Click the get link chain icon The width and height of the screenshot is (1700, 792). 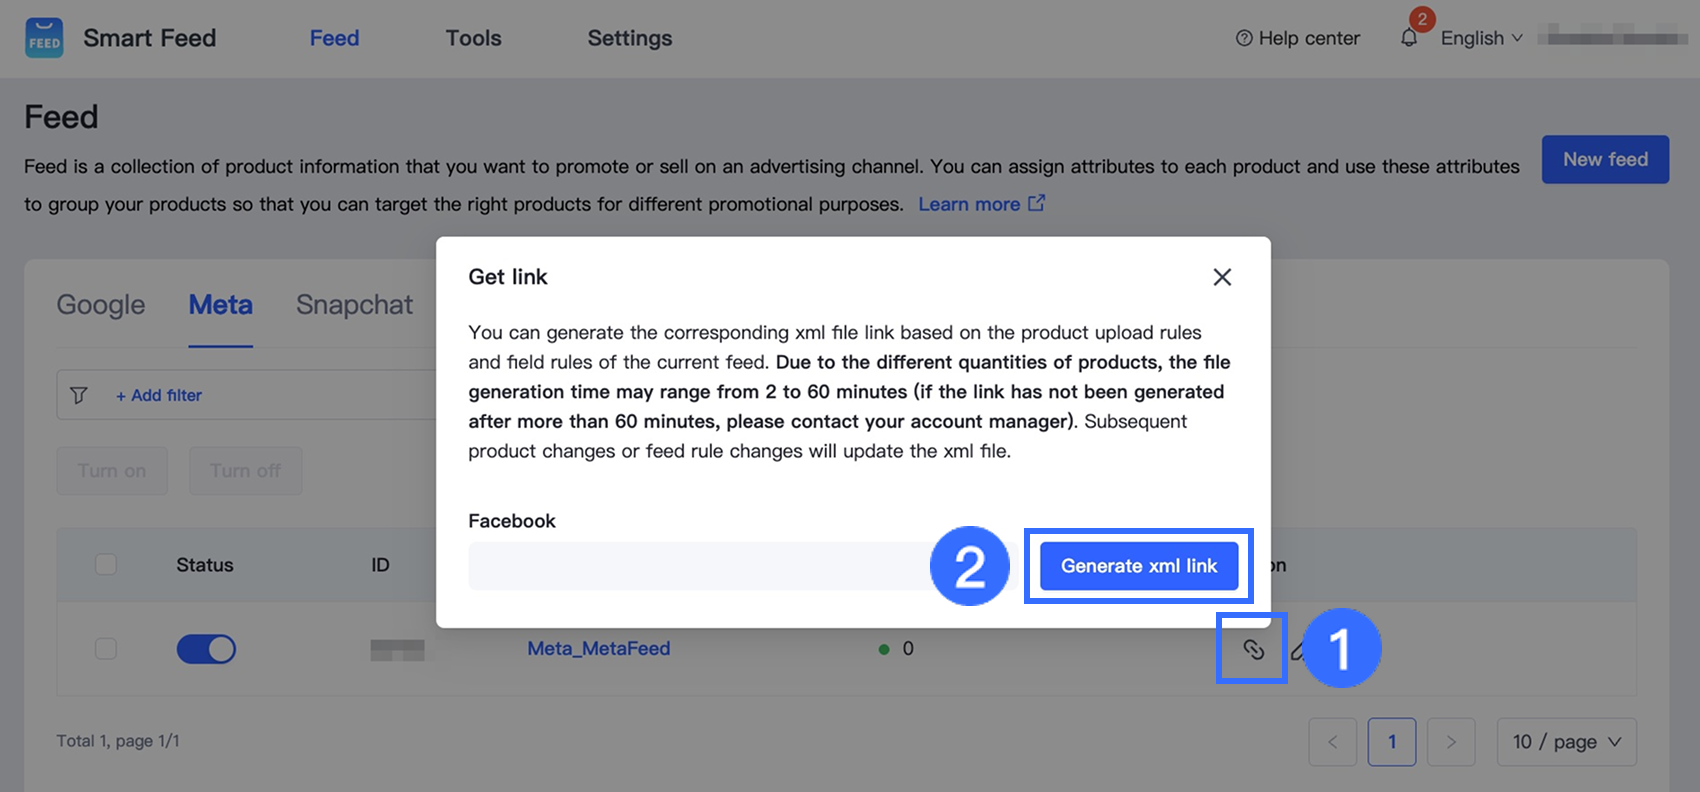pos(1253,649)
